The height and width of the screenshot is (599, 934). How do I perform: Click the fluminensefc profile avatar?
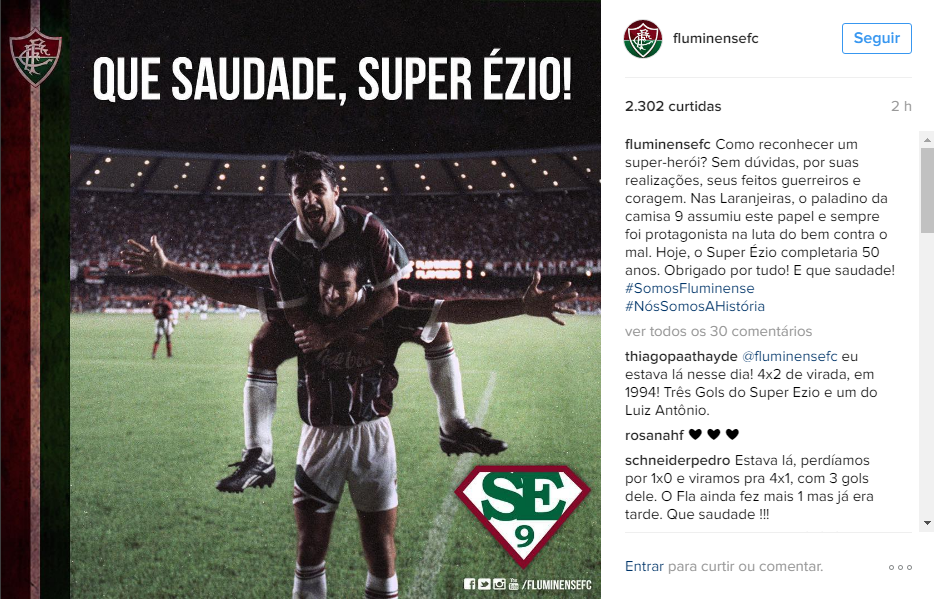click(x=643, y=39)
